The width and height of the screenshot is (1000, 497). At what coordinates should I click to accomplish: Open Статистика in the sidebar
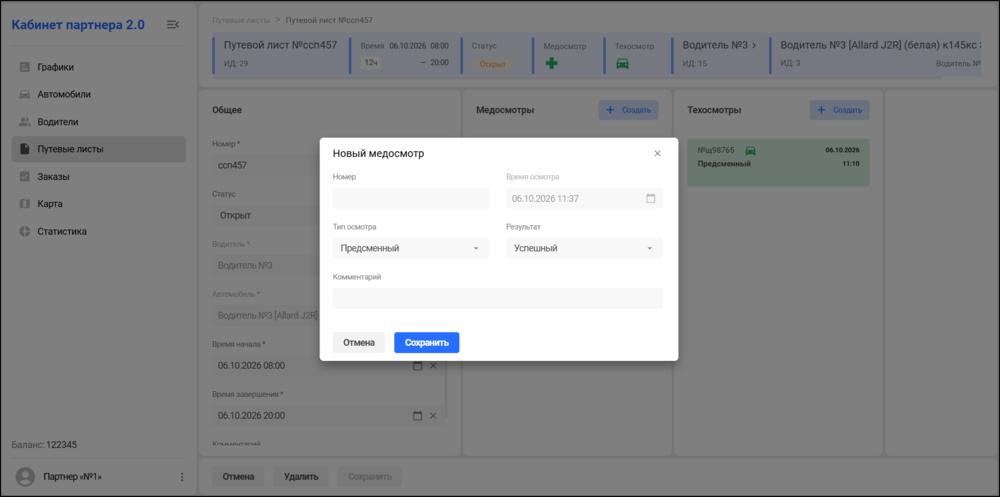[99, 232]
